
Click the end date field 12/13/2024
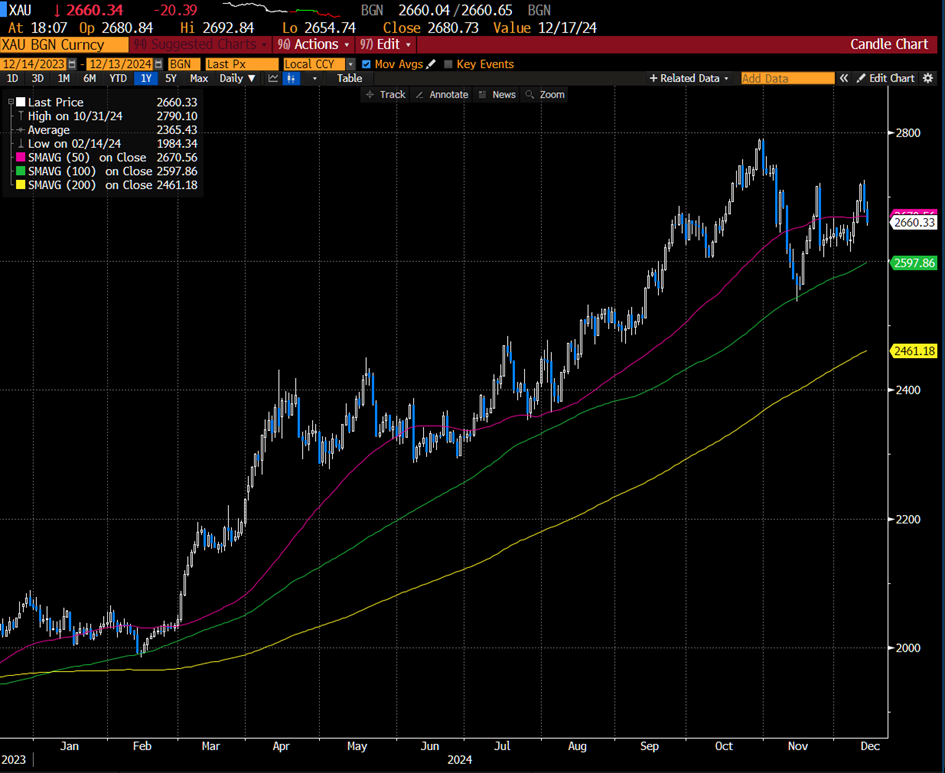click(120, 64)
